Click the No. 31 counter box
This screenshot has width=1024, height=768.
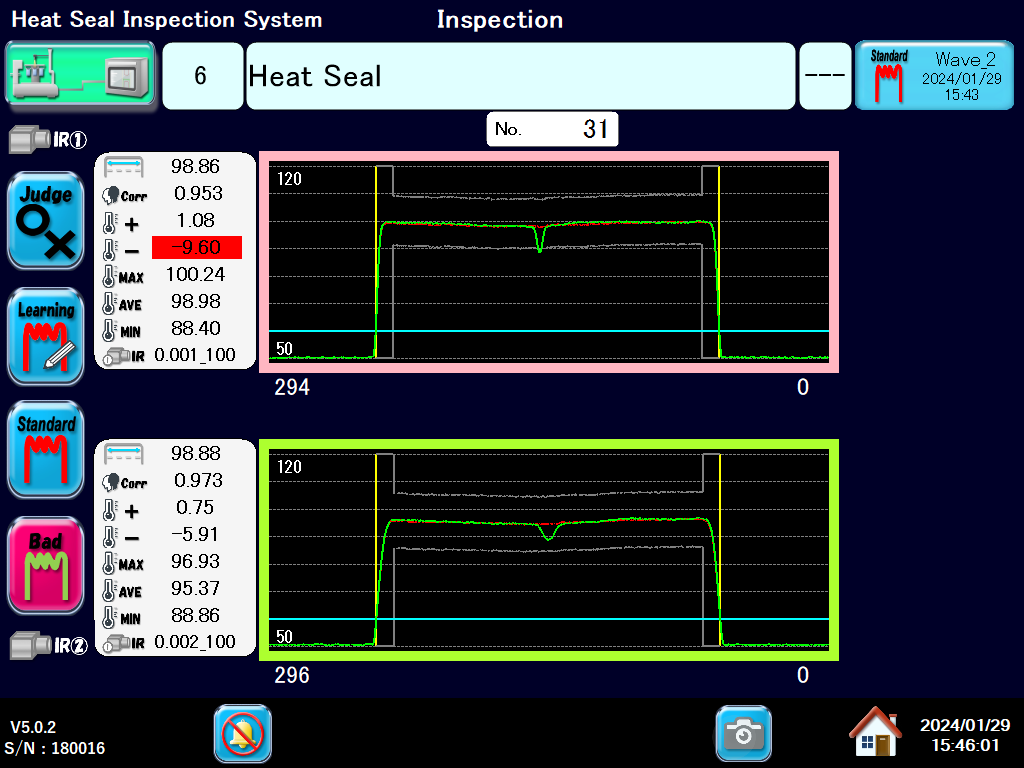click(552, 129)
